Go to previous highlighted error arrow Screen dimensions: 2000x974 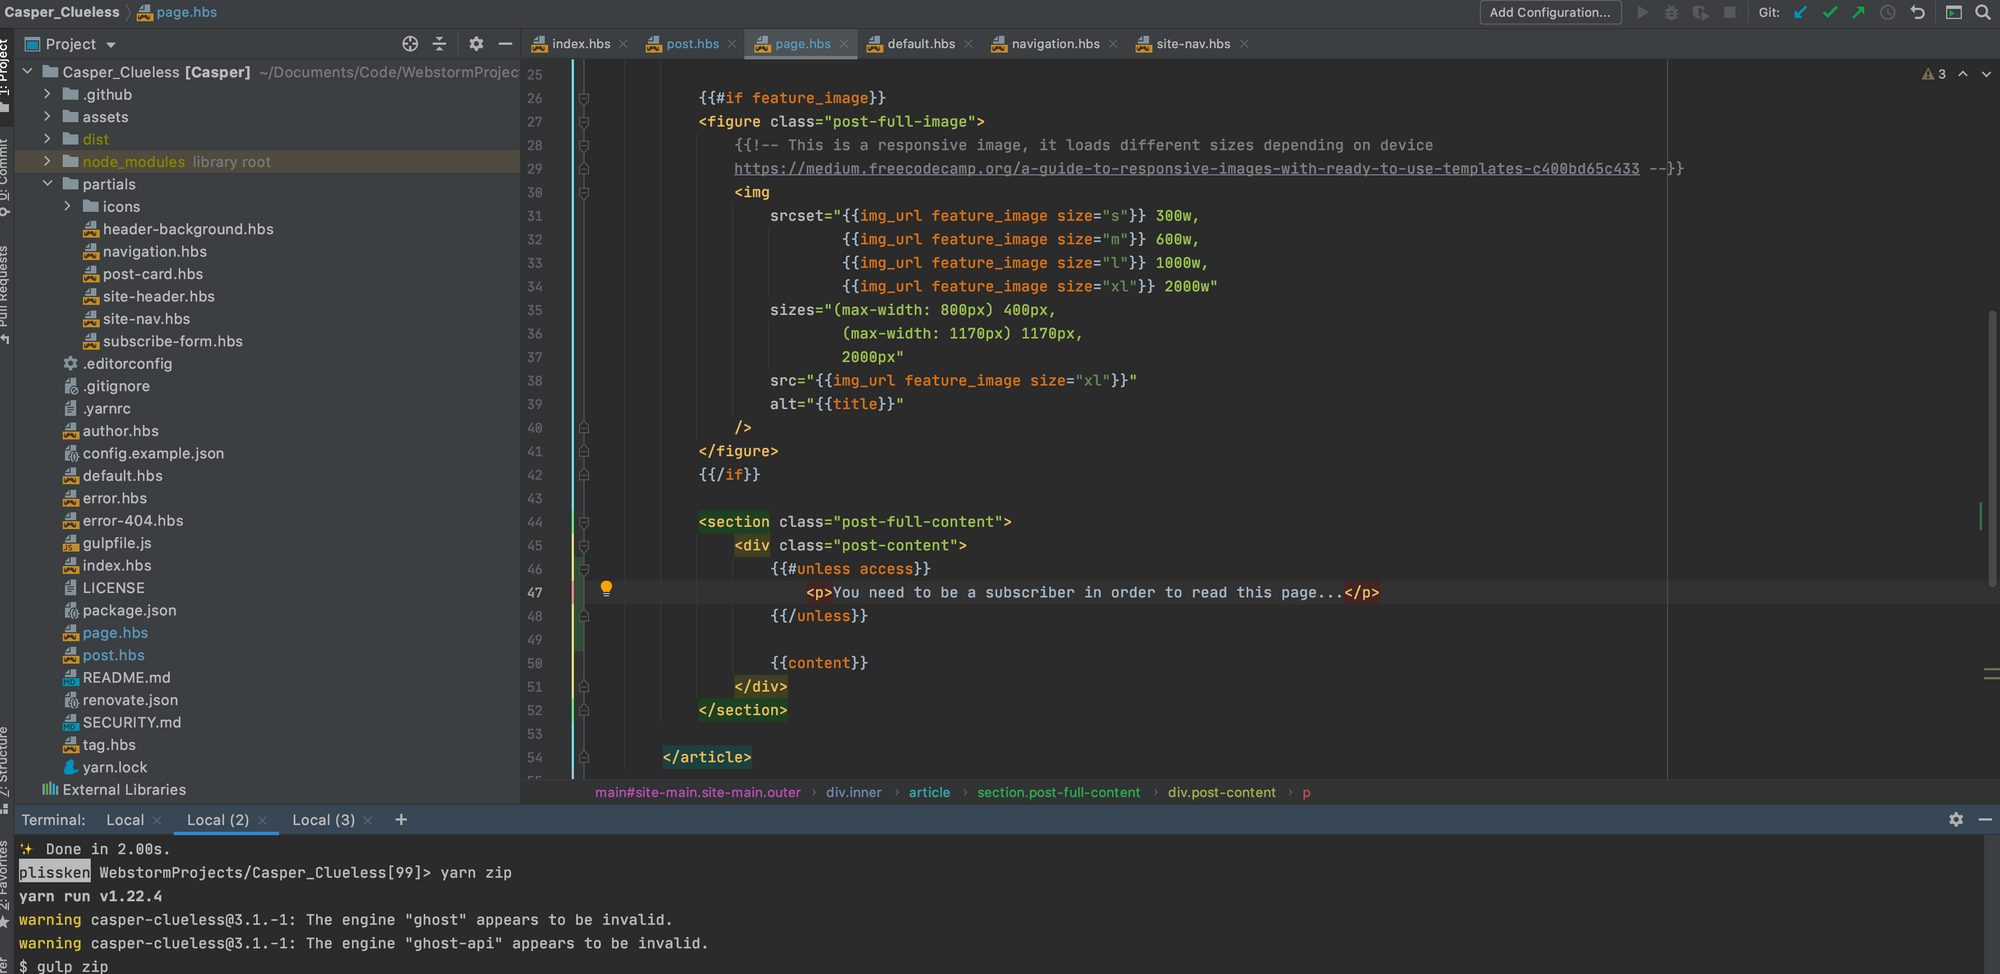[1963, 74]
